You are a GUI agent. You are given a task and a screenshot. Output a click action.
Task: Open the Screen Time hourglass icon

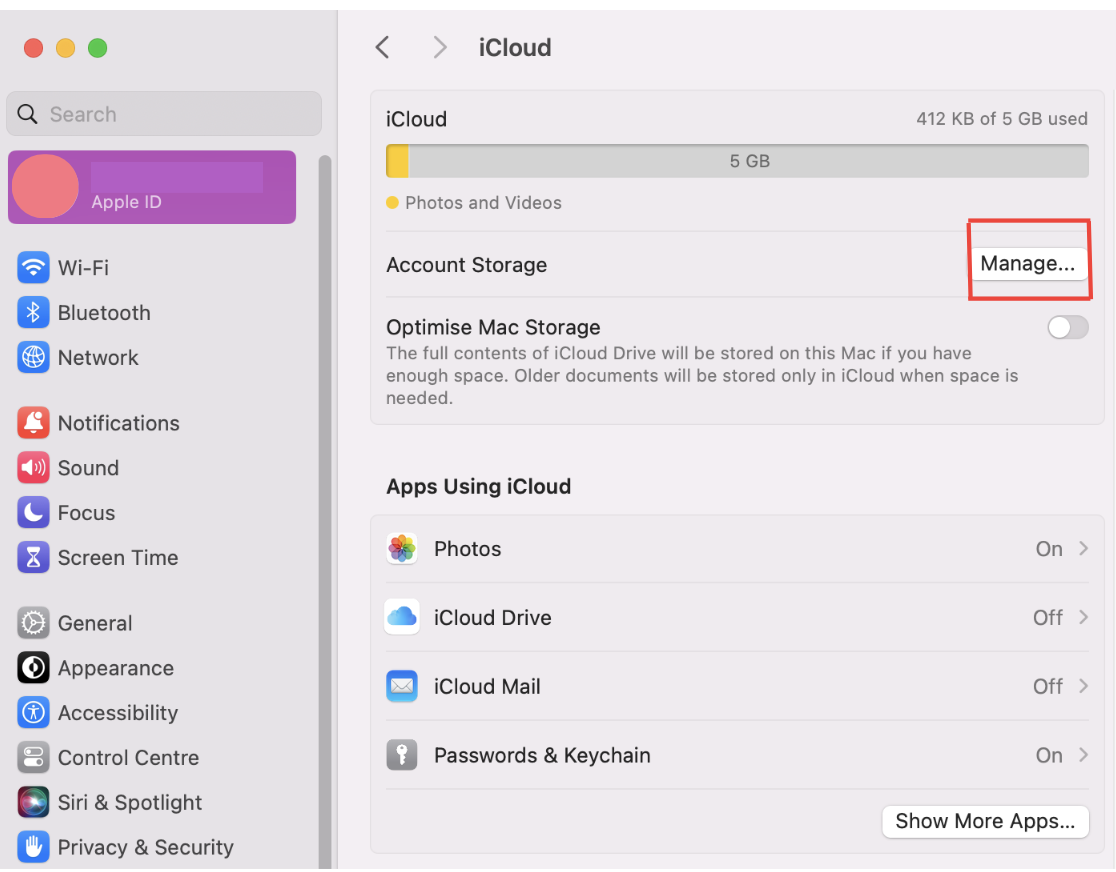(x=33, y=557)
